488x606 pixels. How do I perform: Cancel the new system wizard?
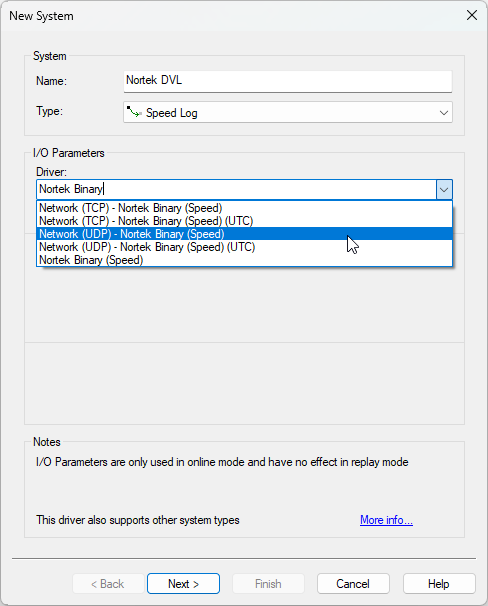pos(353,584)
